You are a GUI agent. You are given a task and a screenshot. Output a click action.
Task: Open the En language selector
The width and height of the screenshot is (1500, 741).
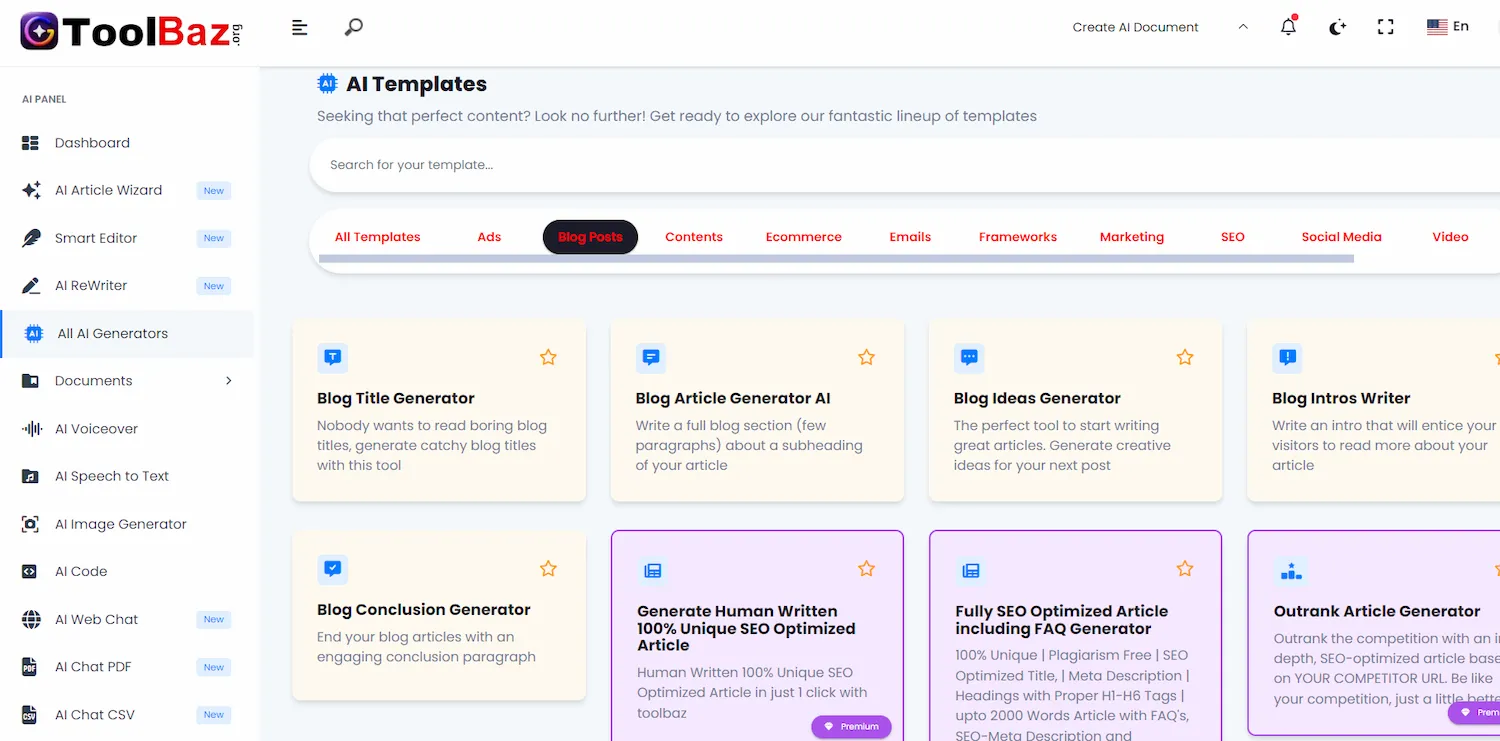click(x=1448, y=27)
